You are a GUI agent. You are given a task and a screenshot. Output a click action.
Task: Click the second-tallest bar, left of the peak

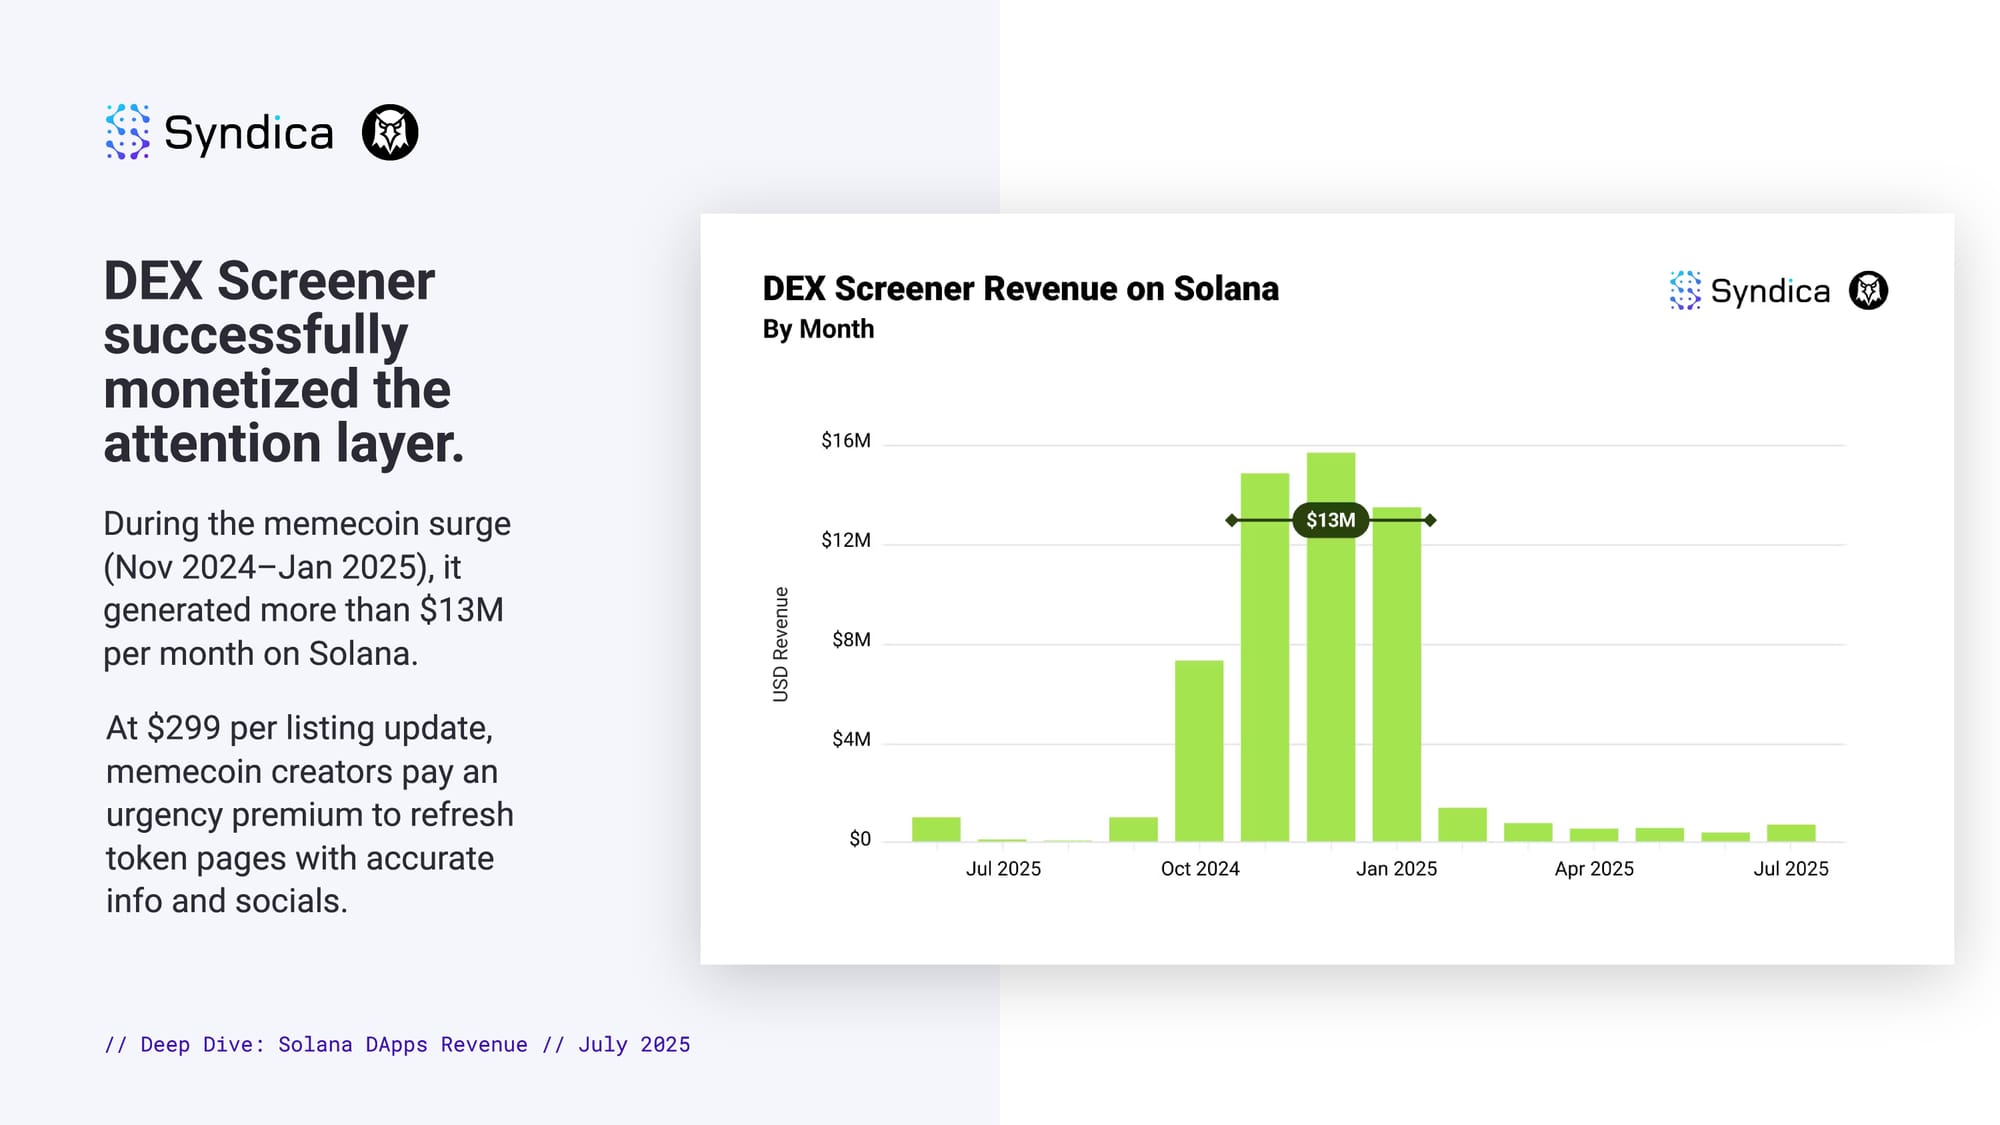(x=1265, y=657)
